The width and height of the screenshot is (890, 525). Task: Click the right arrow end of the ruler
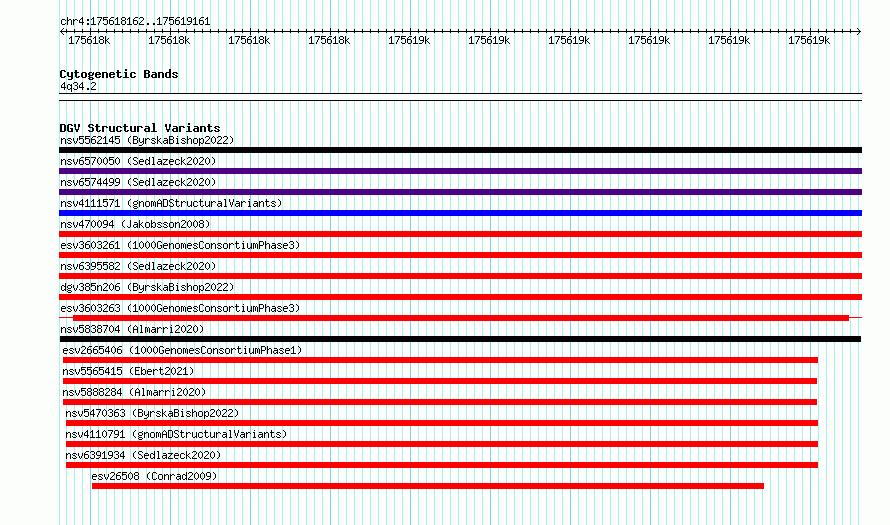coord(859,31)
